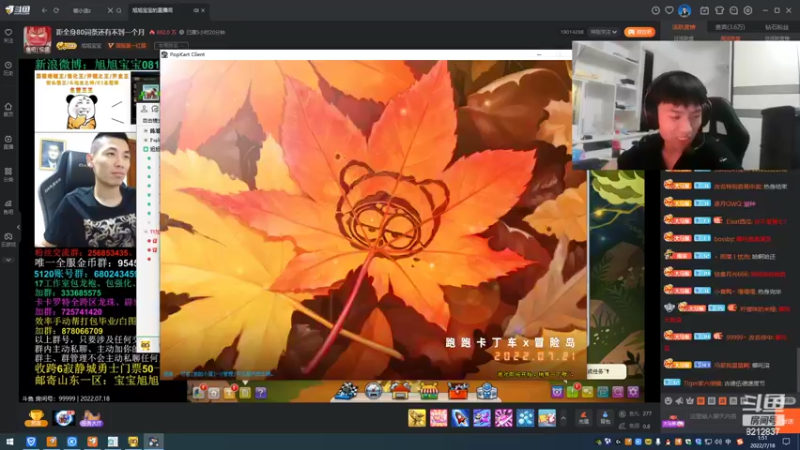Image resolution: width=800 pixels, height=450 pixels.
Task: Click the rocket gift icon in the gift bar
Action: pos(460,418)
